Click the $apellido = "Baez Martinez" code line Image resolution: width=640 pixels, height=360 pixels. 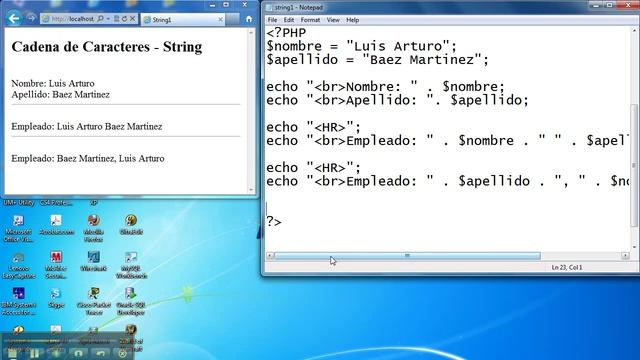(x=377, y=60)
